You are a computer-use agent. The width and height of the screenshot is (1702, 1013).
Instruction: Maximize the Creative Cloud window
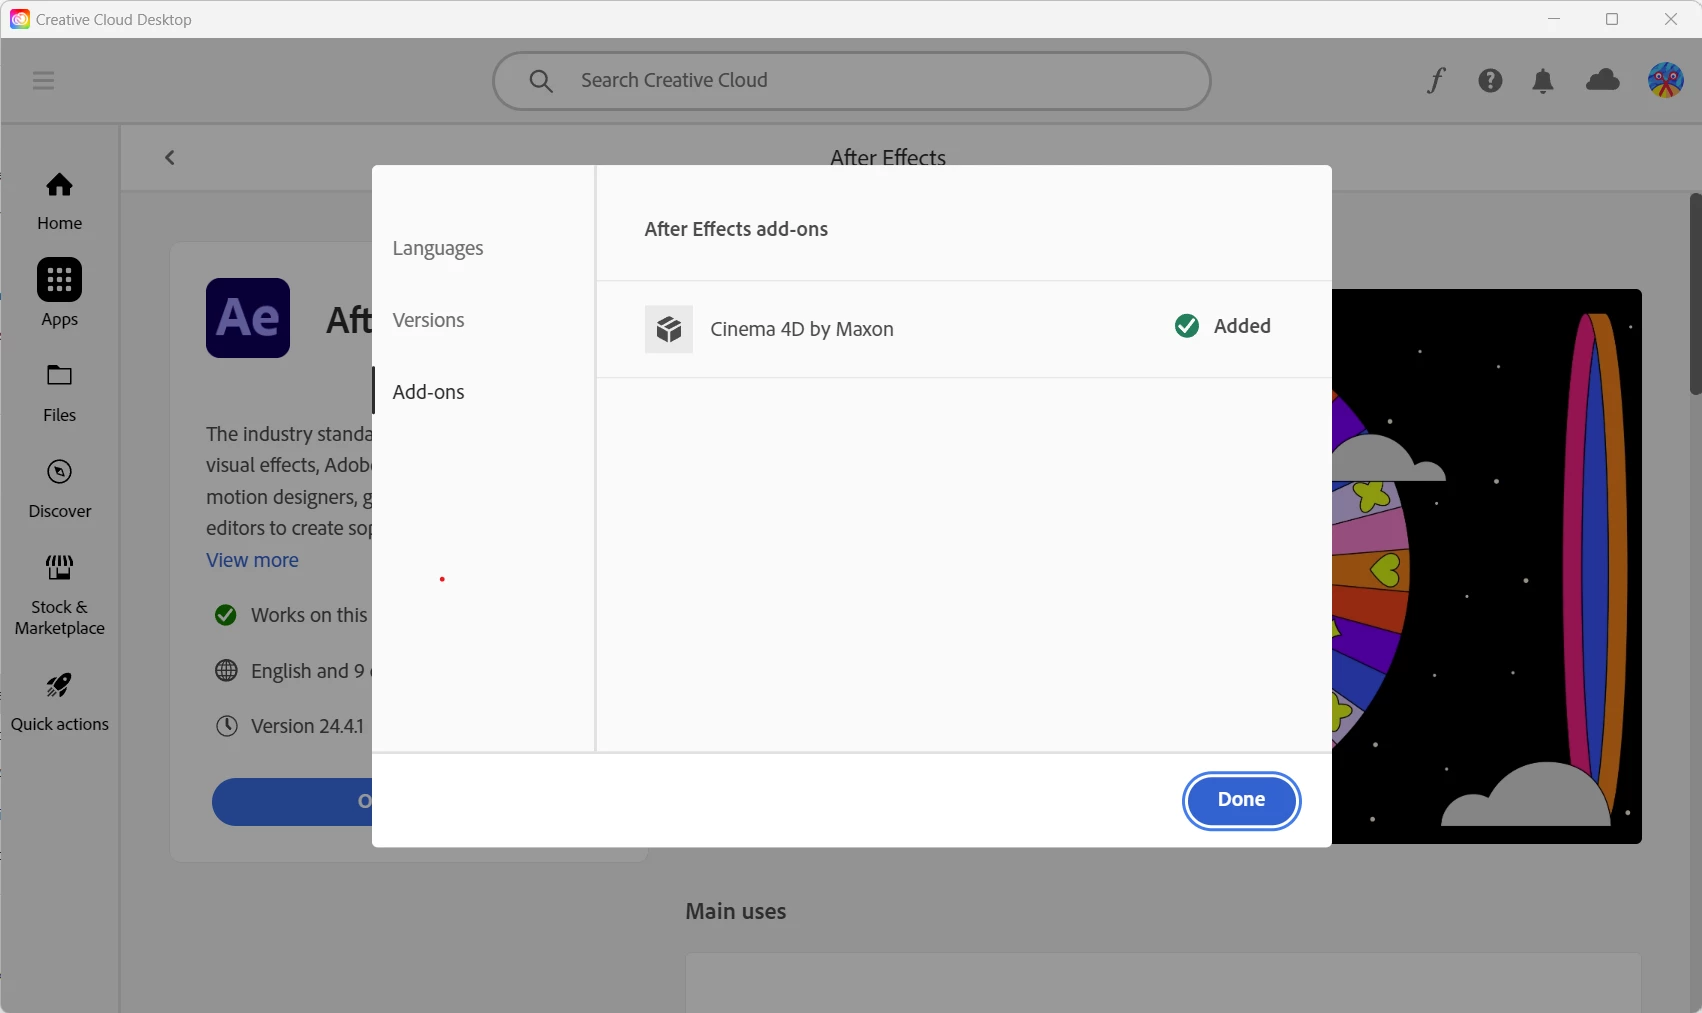(1612, 19)
